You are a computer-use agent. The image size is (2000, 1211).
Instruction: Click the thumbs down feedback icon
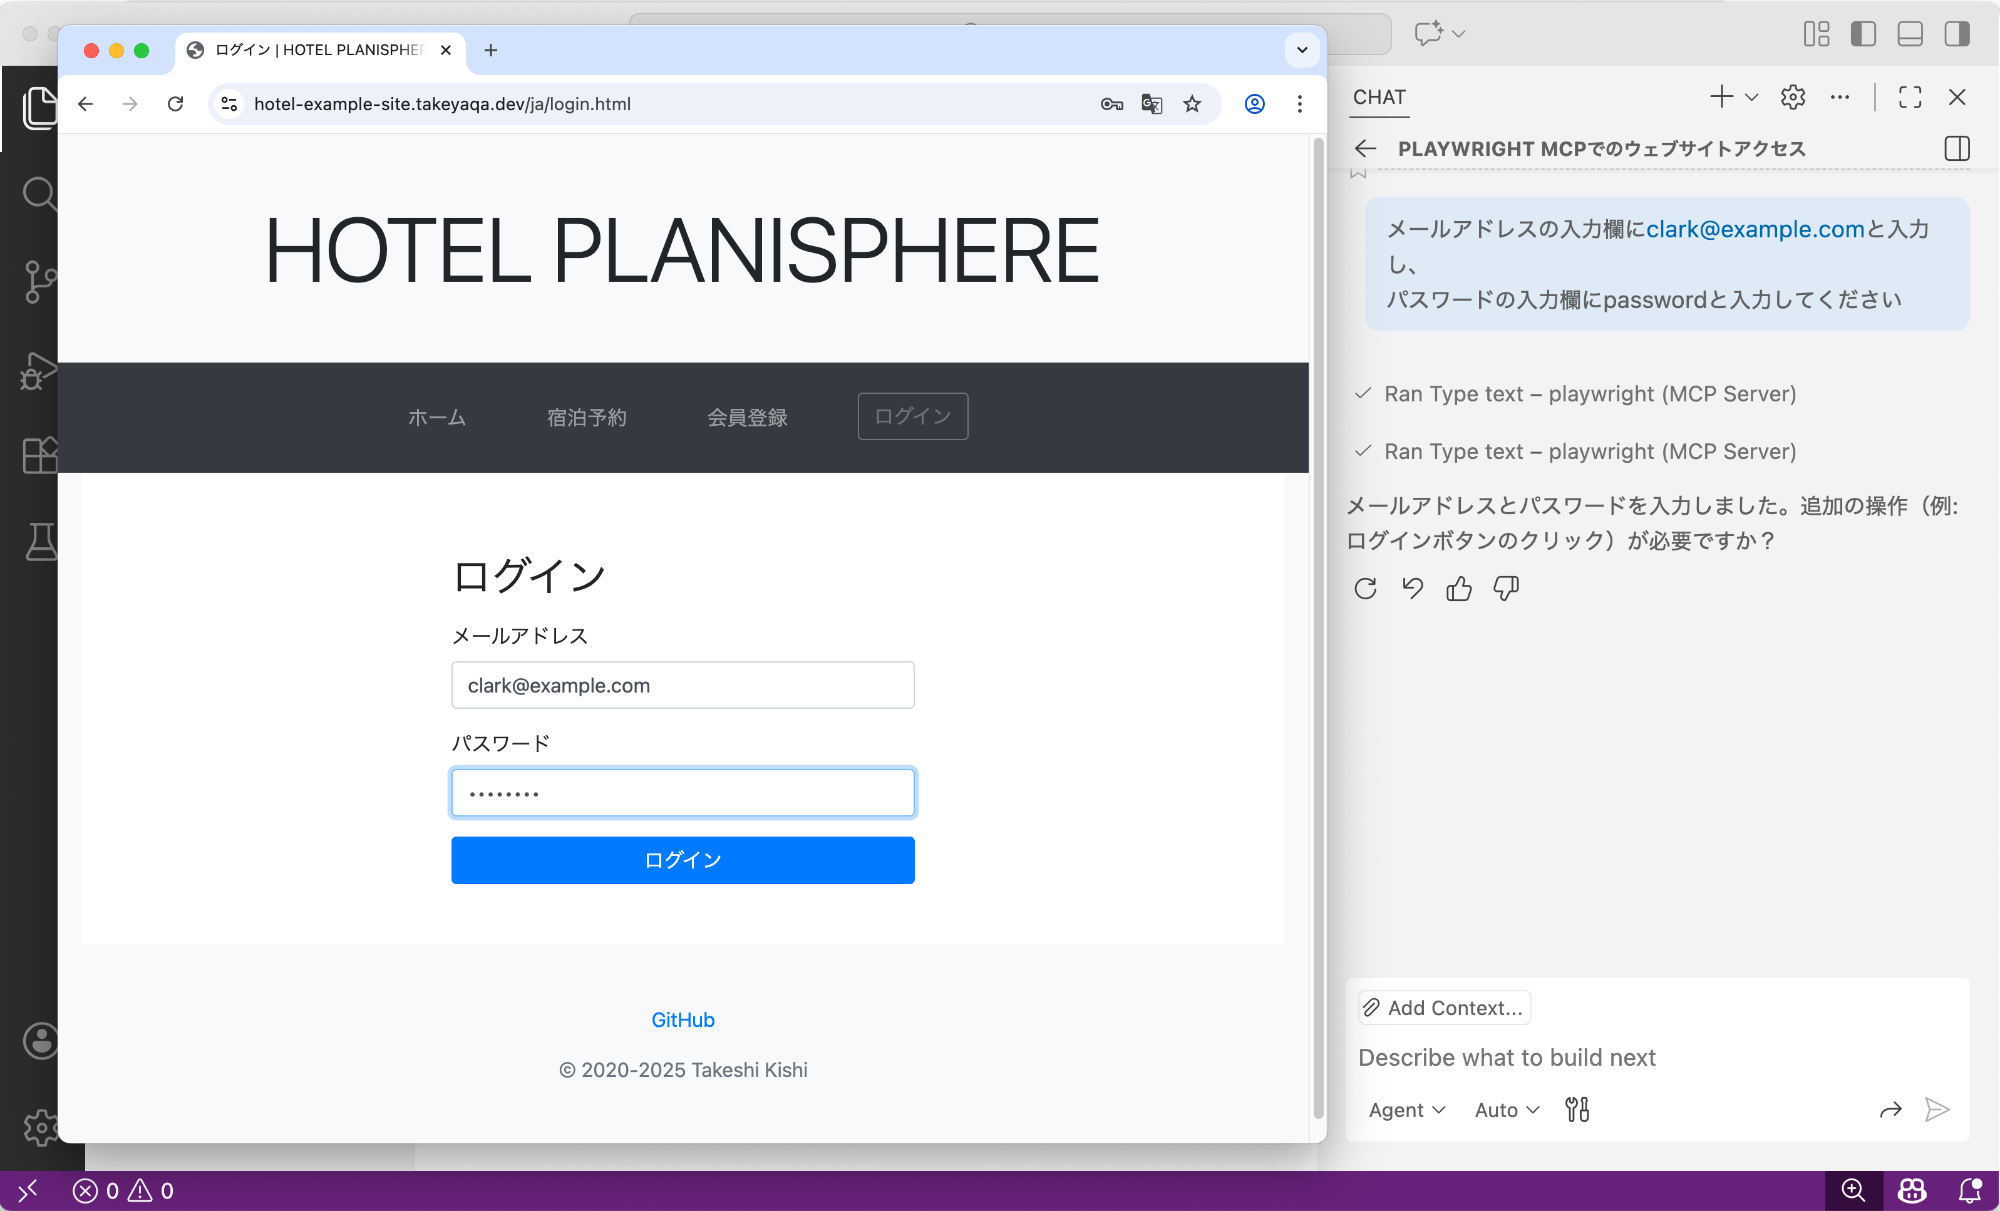click(1506, 589)
